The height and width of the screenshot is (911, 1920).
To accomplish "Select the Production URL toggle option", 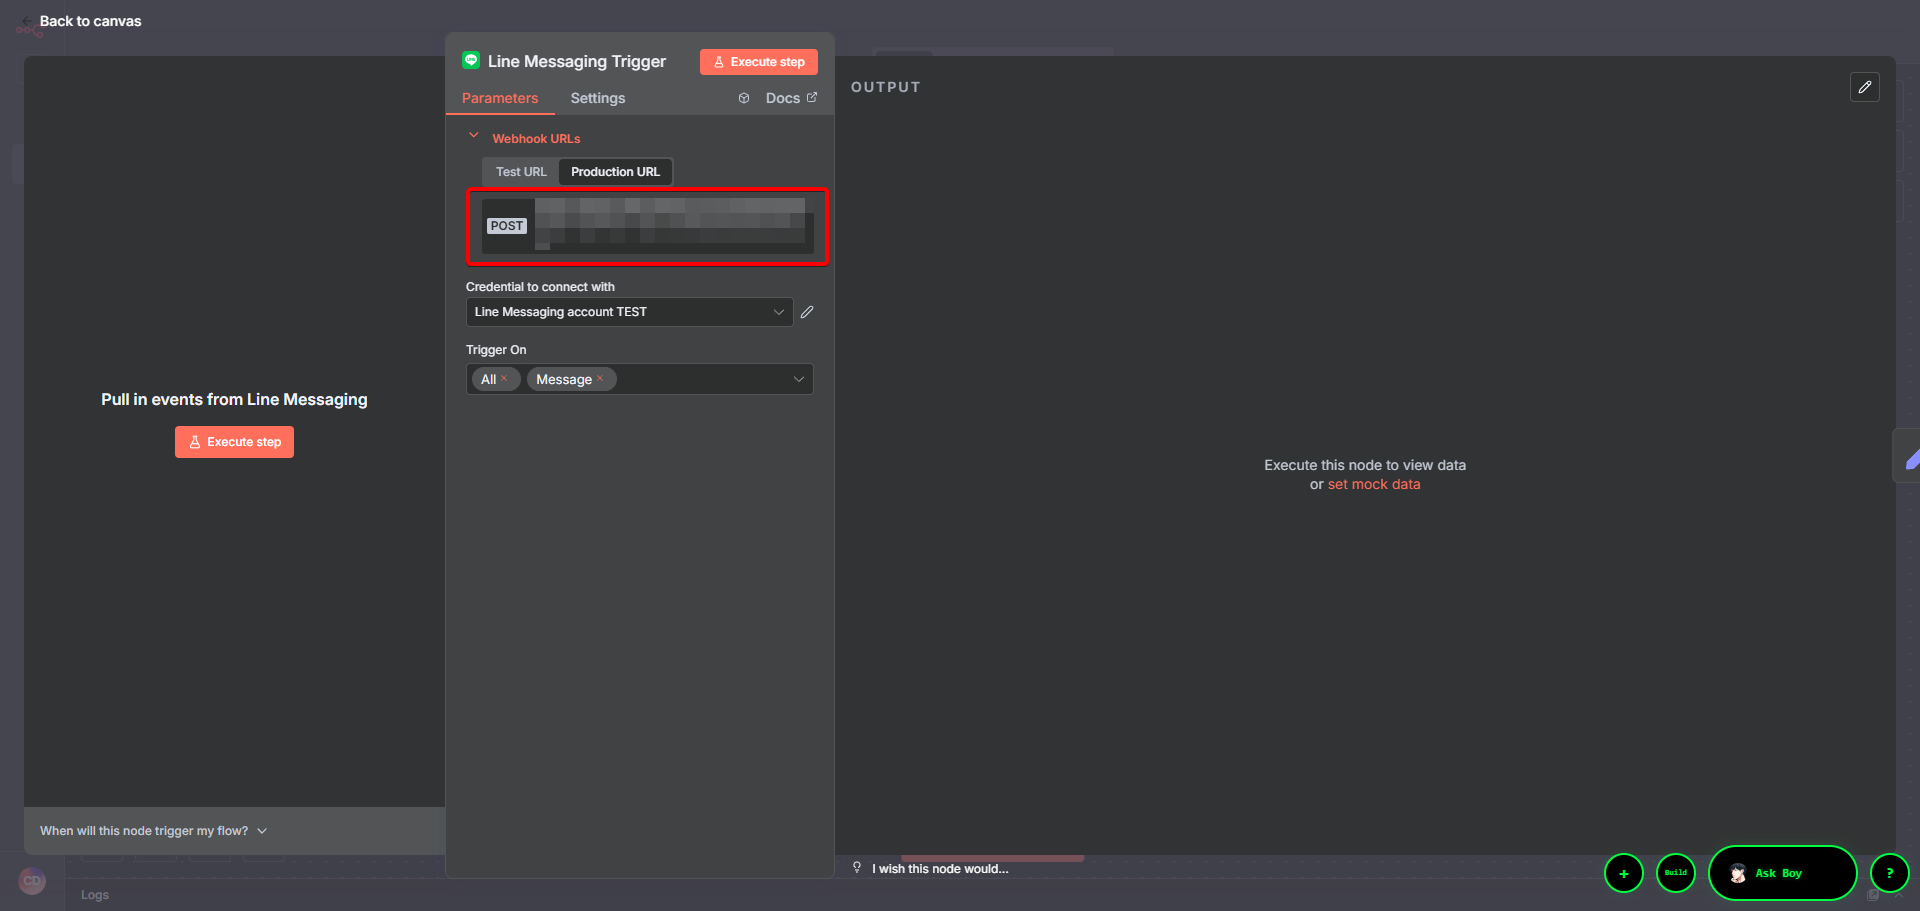I will pyautogui.click(x=615, y=172).
